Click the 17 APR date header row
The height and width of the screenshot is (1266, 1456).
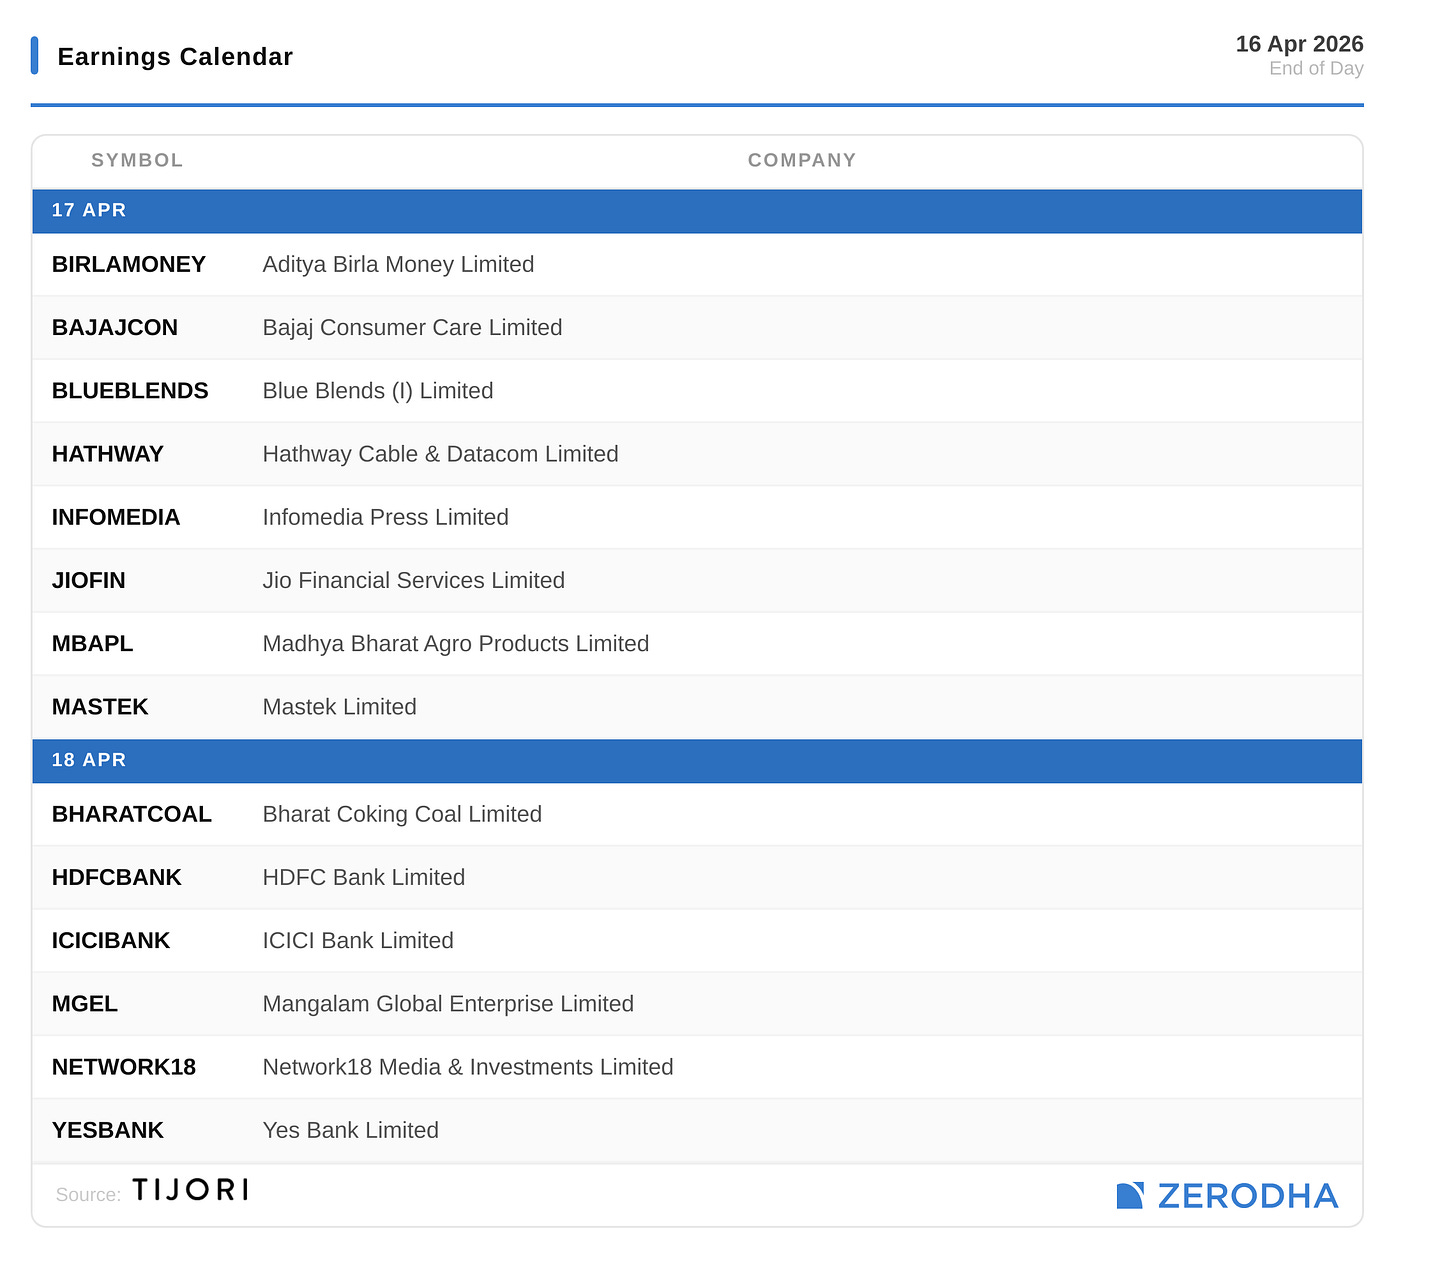pos(697,211)
